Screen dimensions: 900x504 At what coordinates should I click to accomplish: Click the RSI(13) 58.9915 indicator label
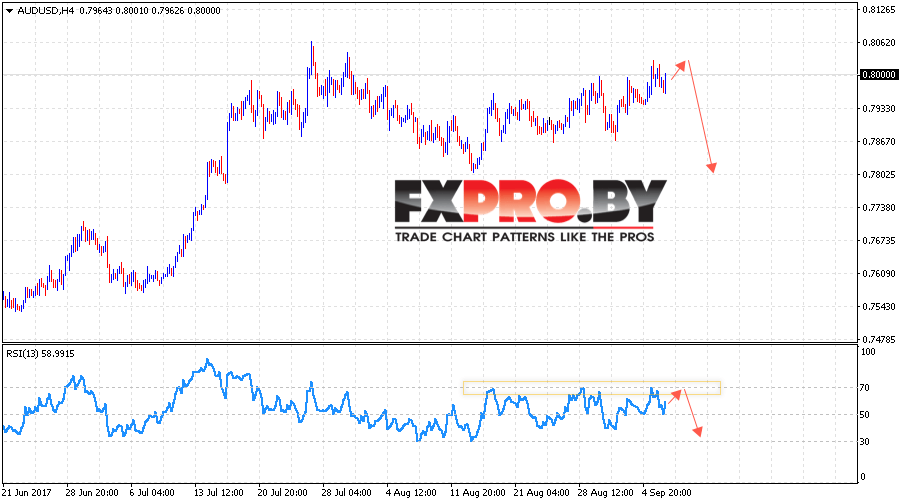[x=40, y=354]
